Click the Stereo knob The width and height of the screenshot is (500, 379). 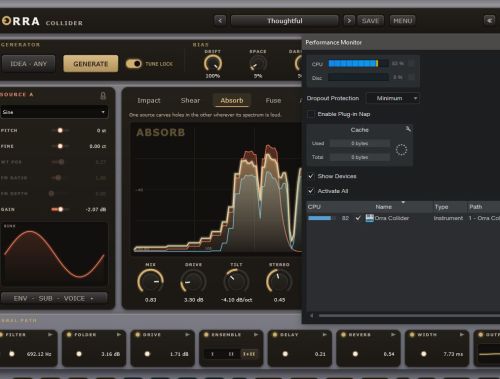pyautogui.click(x=279, y=282)
